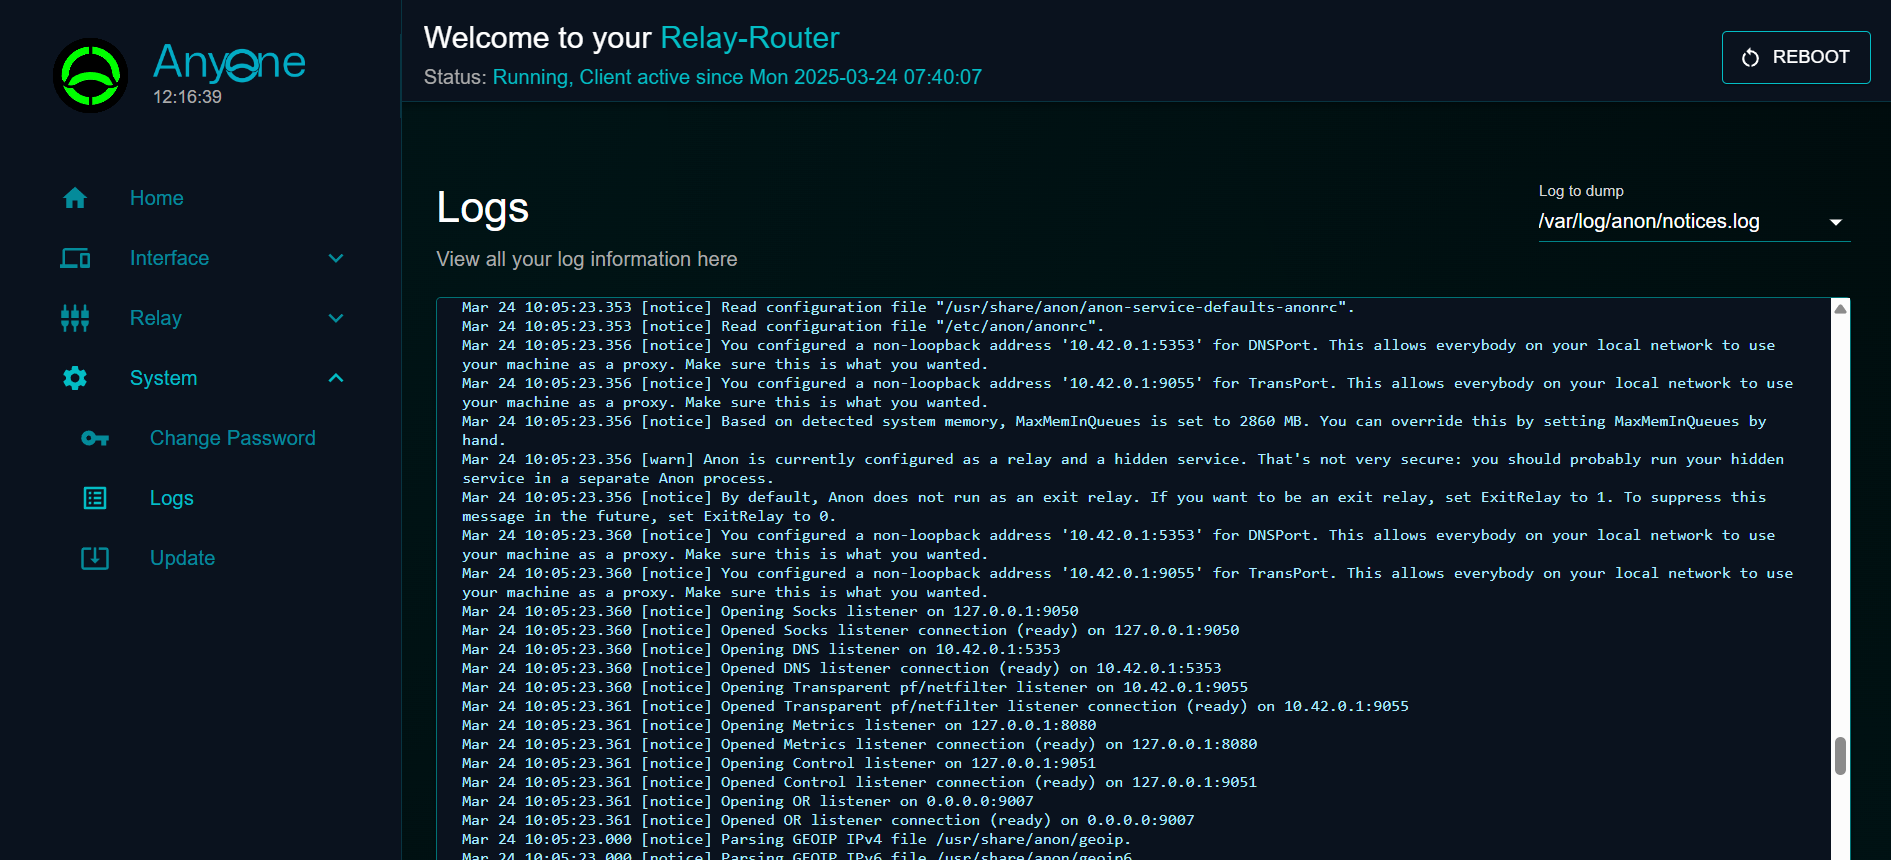This screenshot has height=860, width=1891.
Task: Click the Relay sidebar icon
Action: (x=75, y=318)
